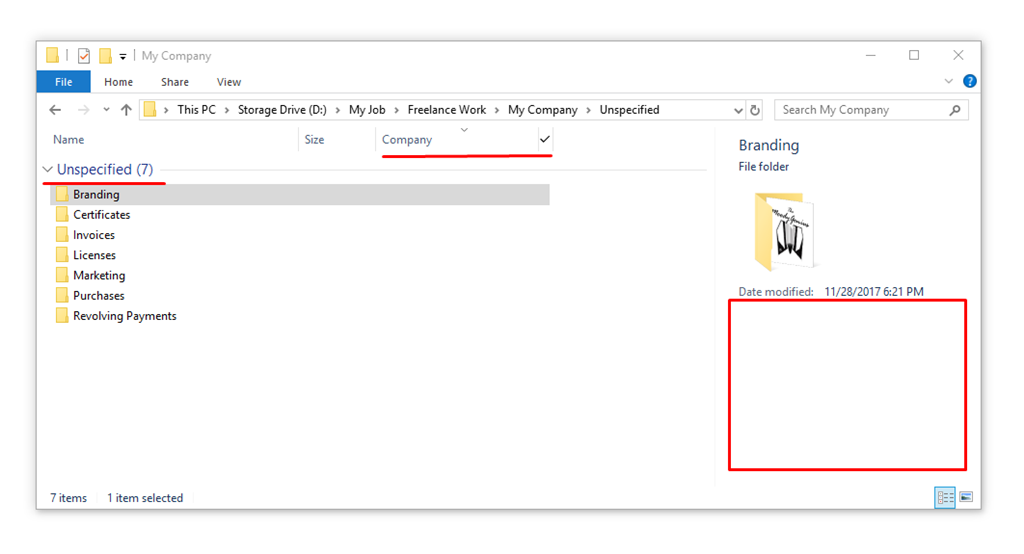Select the Unspecified (7) group header

104,169
